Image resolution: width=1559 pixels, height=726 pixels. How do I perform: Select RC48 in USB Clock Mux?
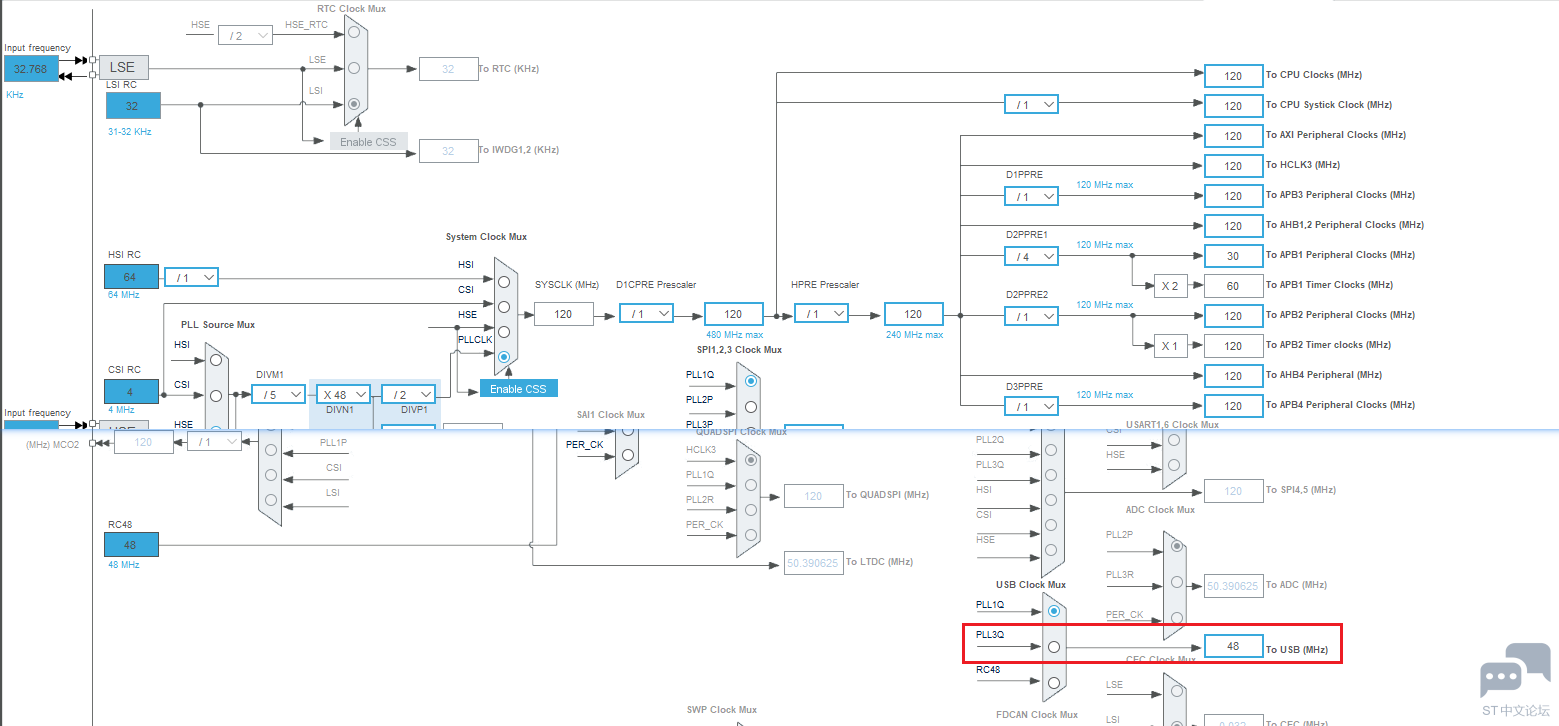(1053, 682)
